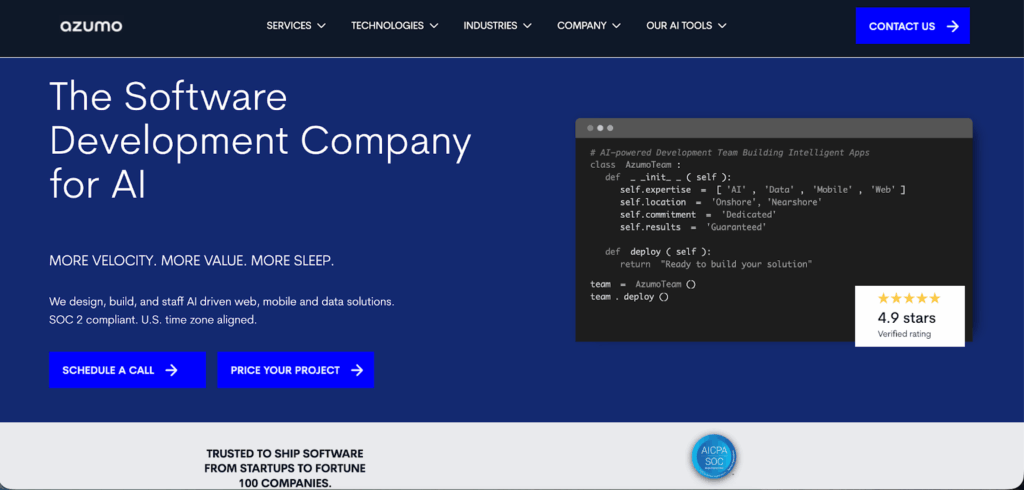Expand the Company chevron arrow
This screenshot has width=1024, height=490.
(616, 26)
